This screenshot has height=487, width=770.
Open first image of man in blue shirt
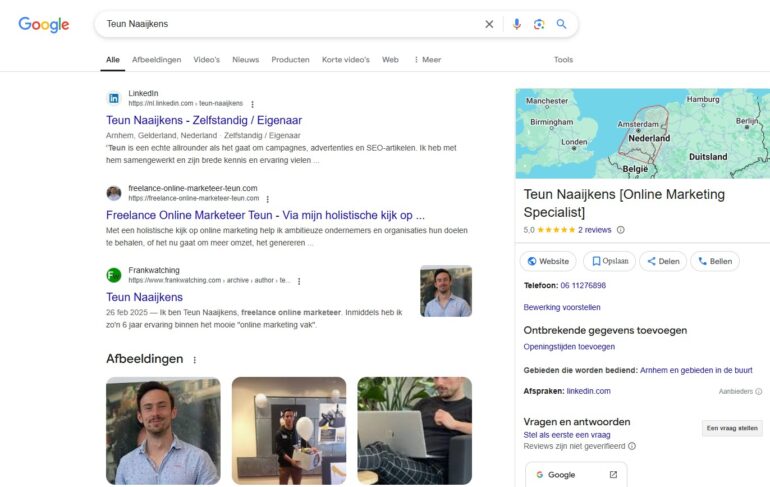coord(163,431)
